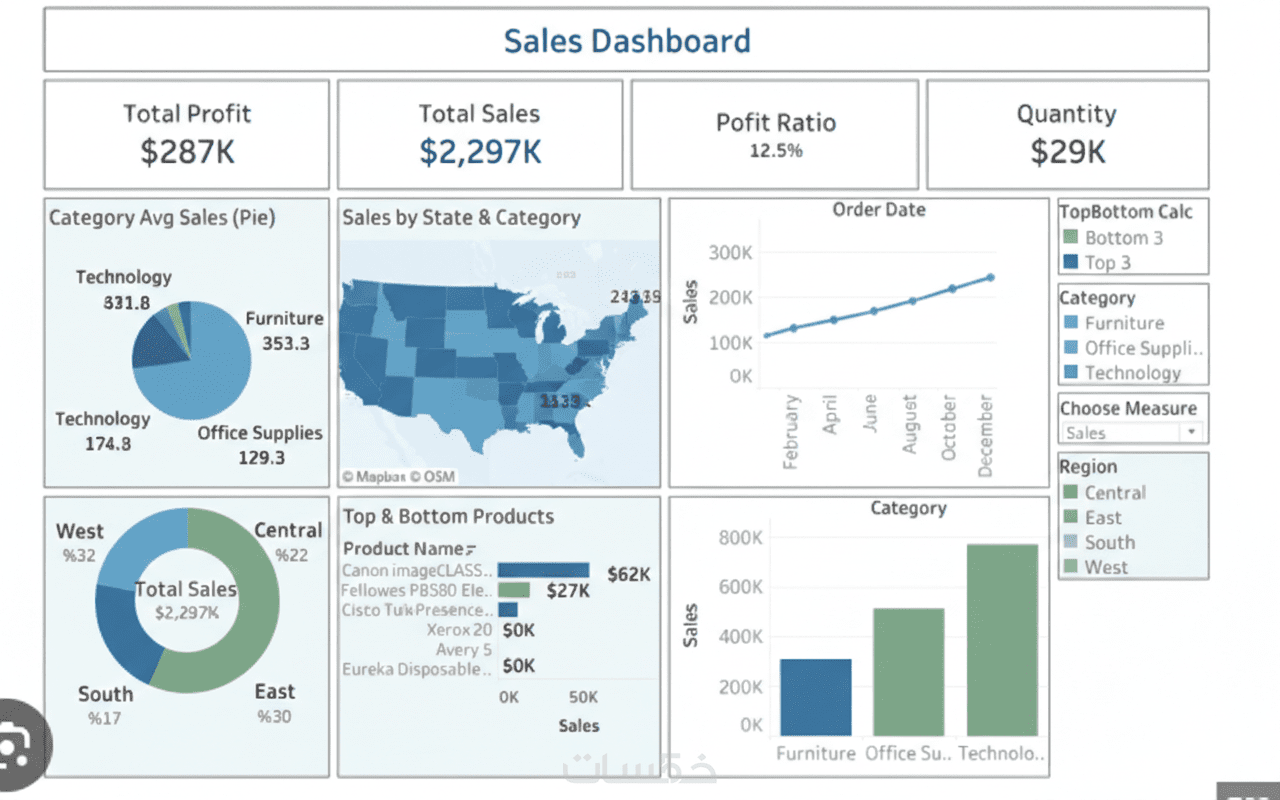The height and width of the screenshot is (800, 1280).
Task: Click the Furniture 353.3 pie label
Action: 285,331
